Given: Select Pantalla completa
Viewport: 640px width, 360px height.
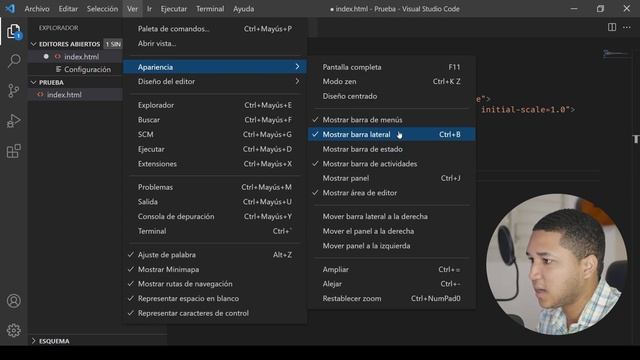Looking at the screenshot, I should 391,67.
